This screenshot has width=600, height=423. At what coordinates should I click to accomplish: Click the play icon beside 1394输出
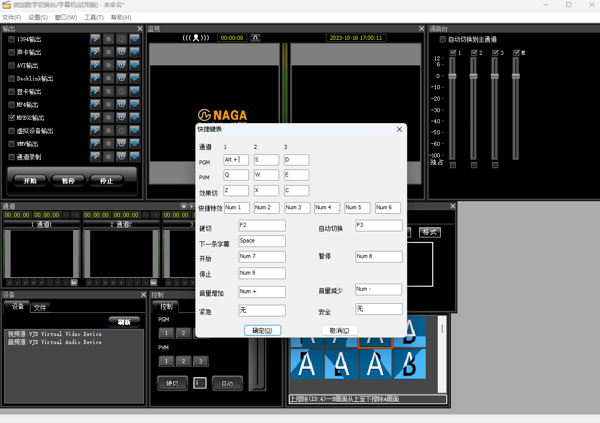(96, 39)
